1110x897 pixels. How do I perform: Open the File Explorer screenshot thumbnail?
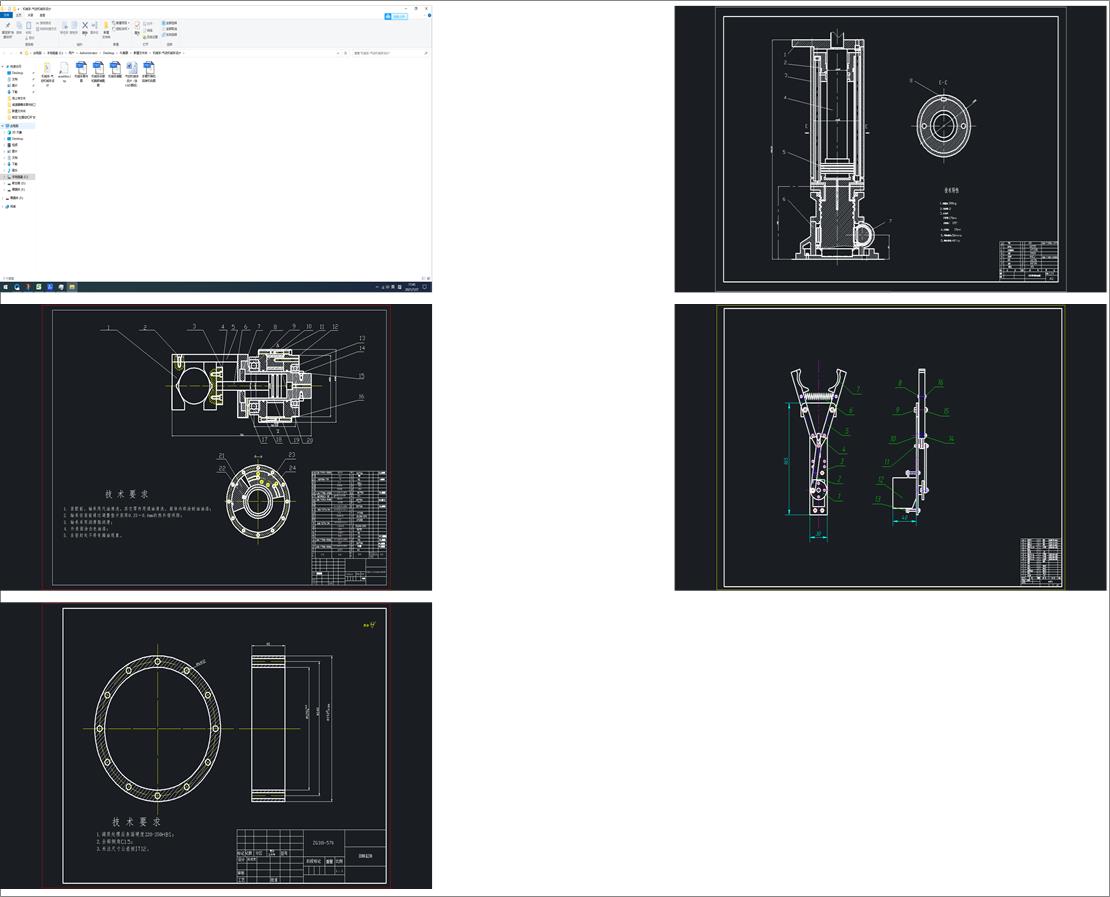(216, 149)
